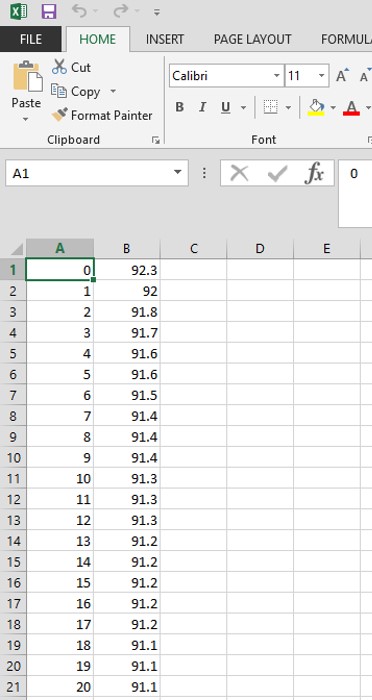Select column B header
Viewport: 372px width, 700px height.
[x=127, y=249]
